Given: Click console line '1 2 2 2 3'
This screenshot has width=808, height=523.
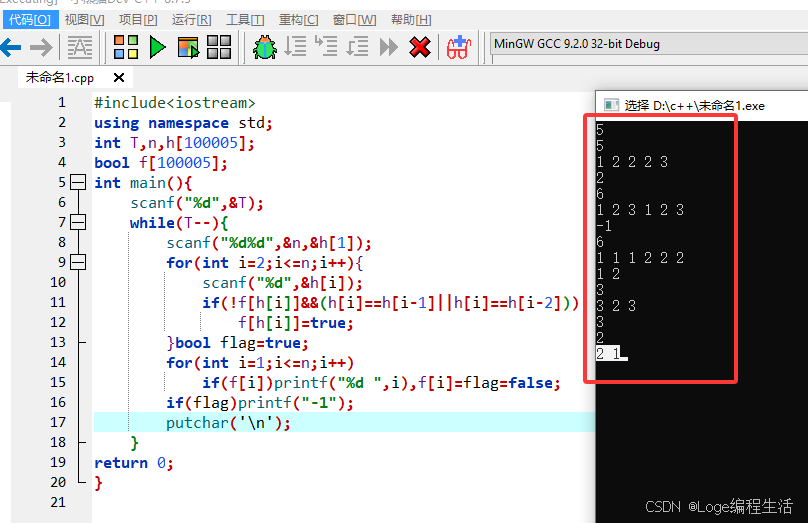Looking at the screenshot, I should point(632,162).
